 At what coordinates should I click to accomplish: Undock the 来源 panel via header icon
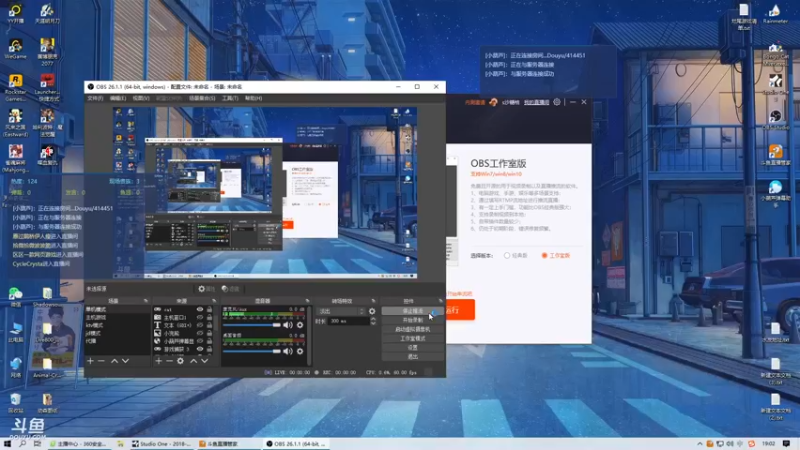point(214,301)
